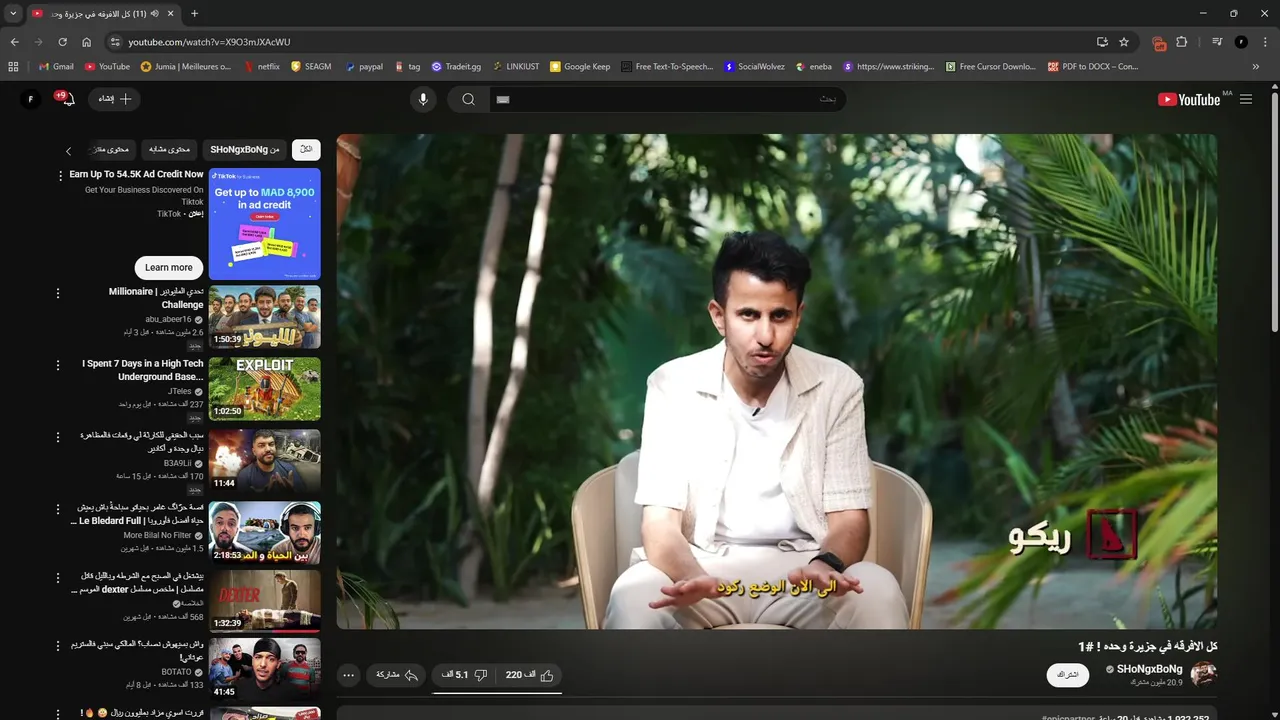The image size is (1280, 720).
Task: Click the search magnifier button
Action: click(468, 99)
